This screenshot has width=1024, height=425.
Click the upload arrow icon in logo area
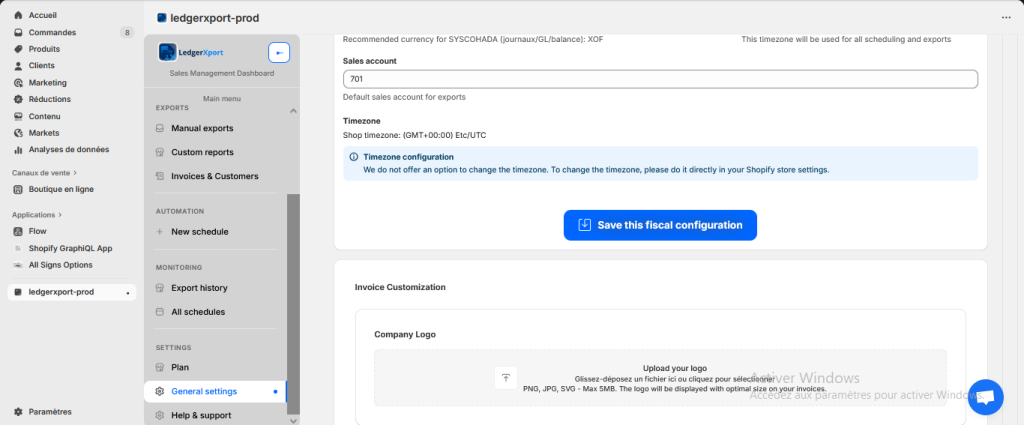pos(506,377)
